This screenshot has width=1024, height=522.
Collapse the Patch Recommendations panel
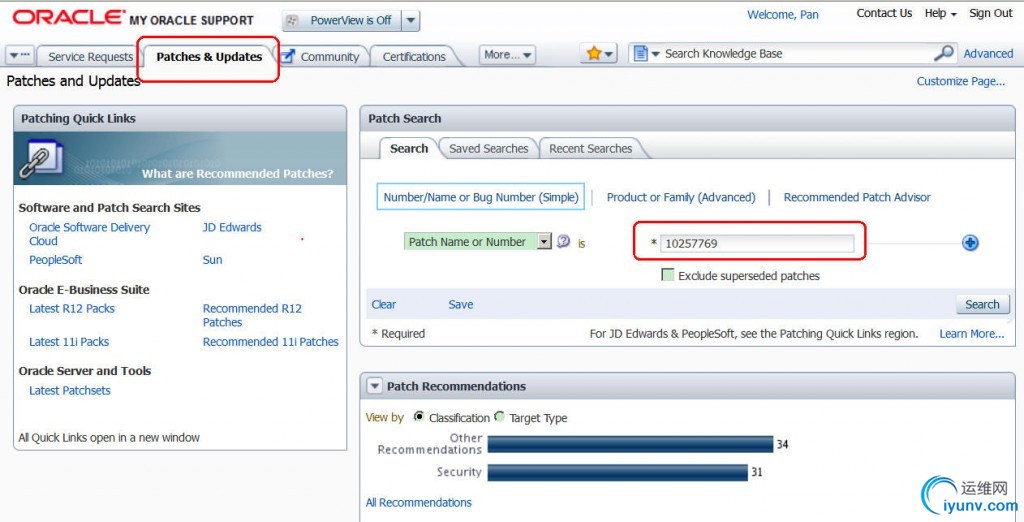coord(374,386)
